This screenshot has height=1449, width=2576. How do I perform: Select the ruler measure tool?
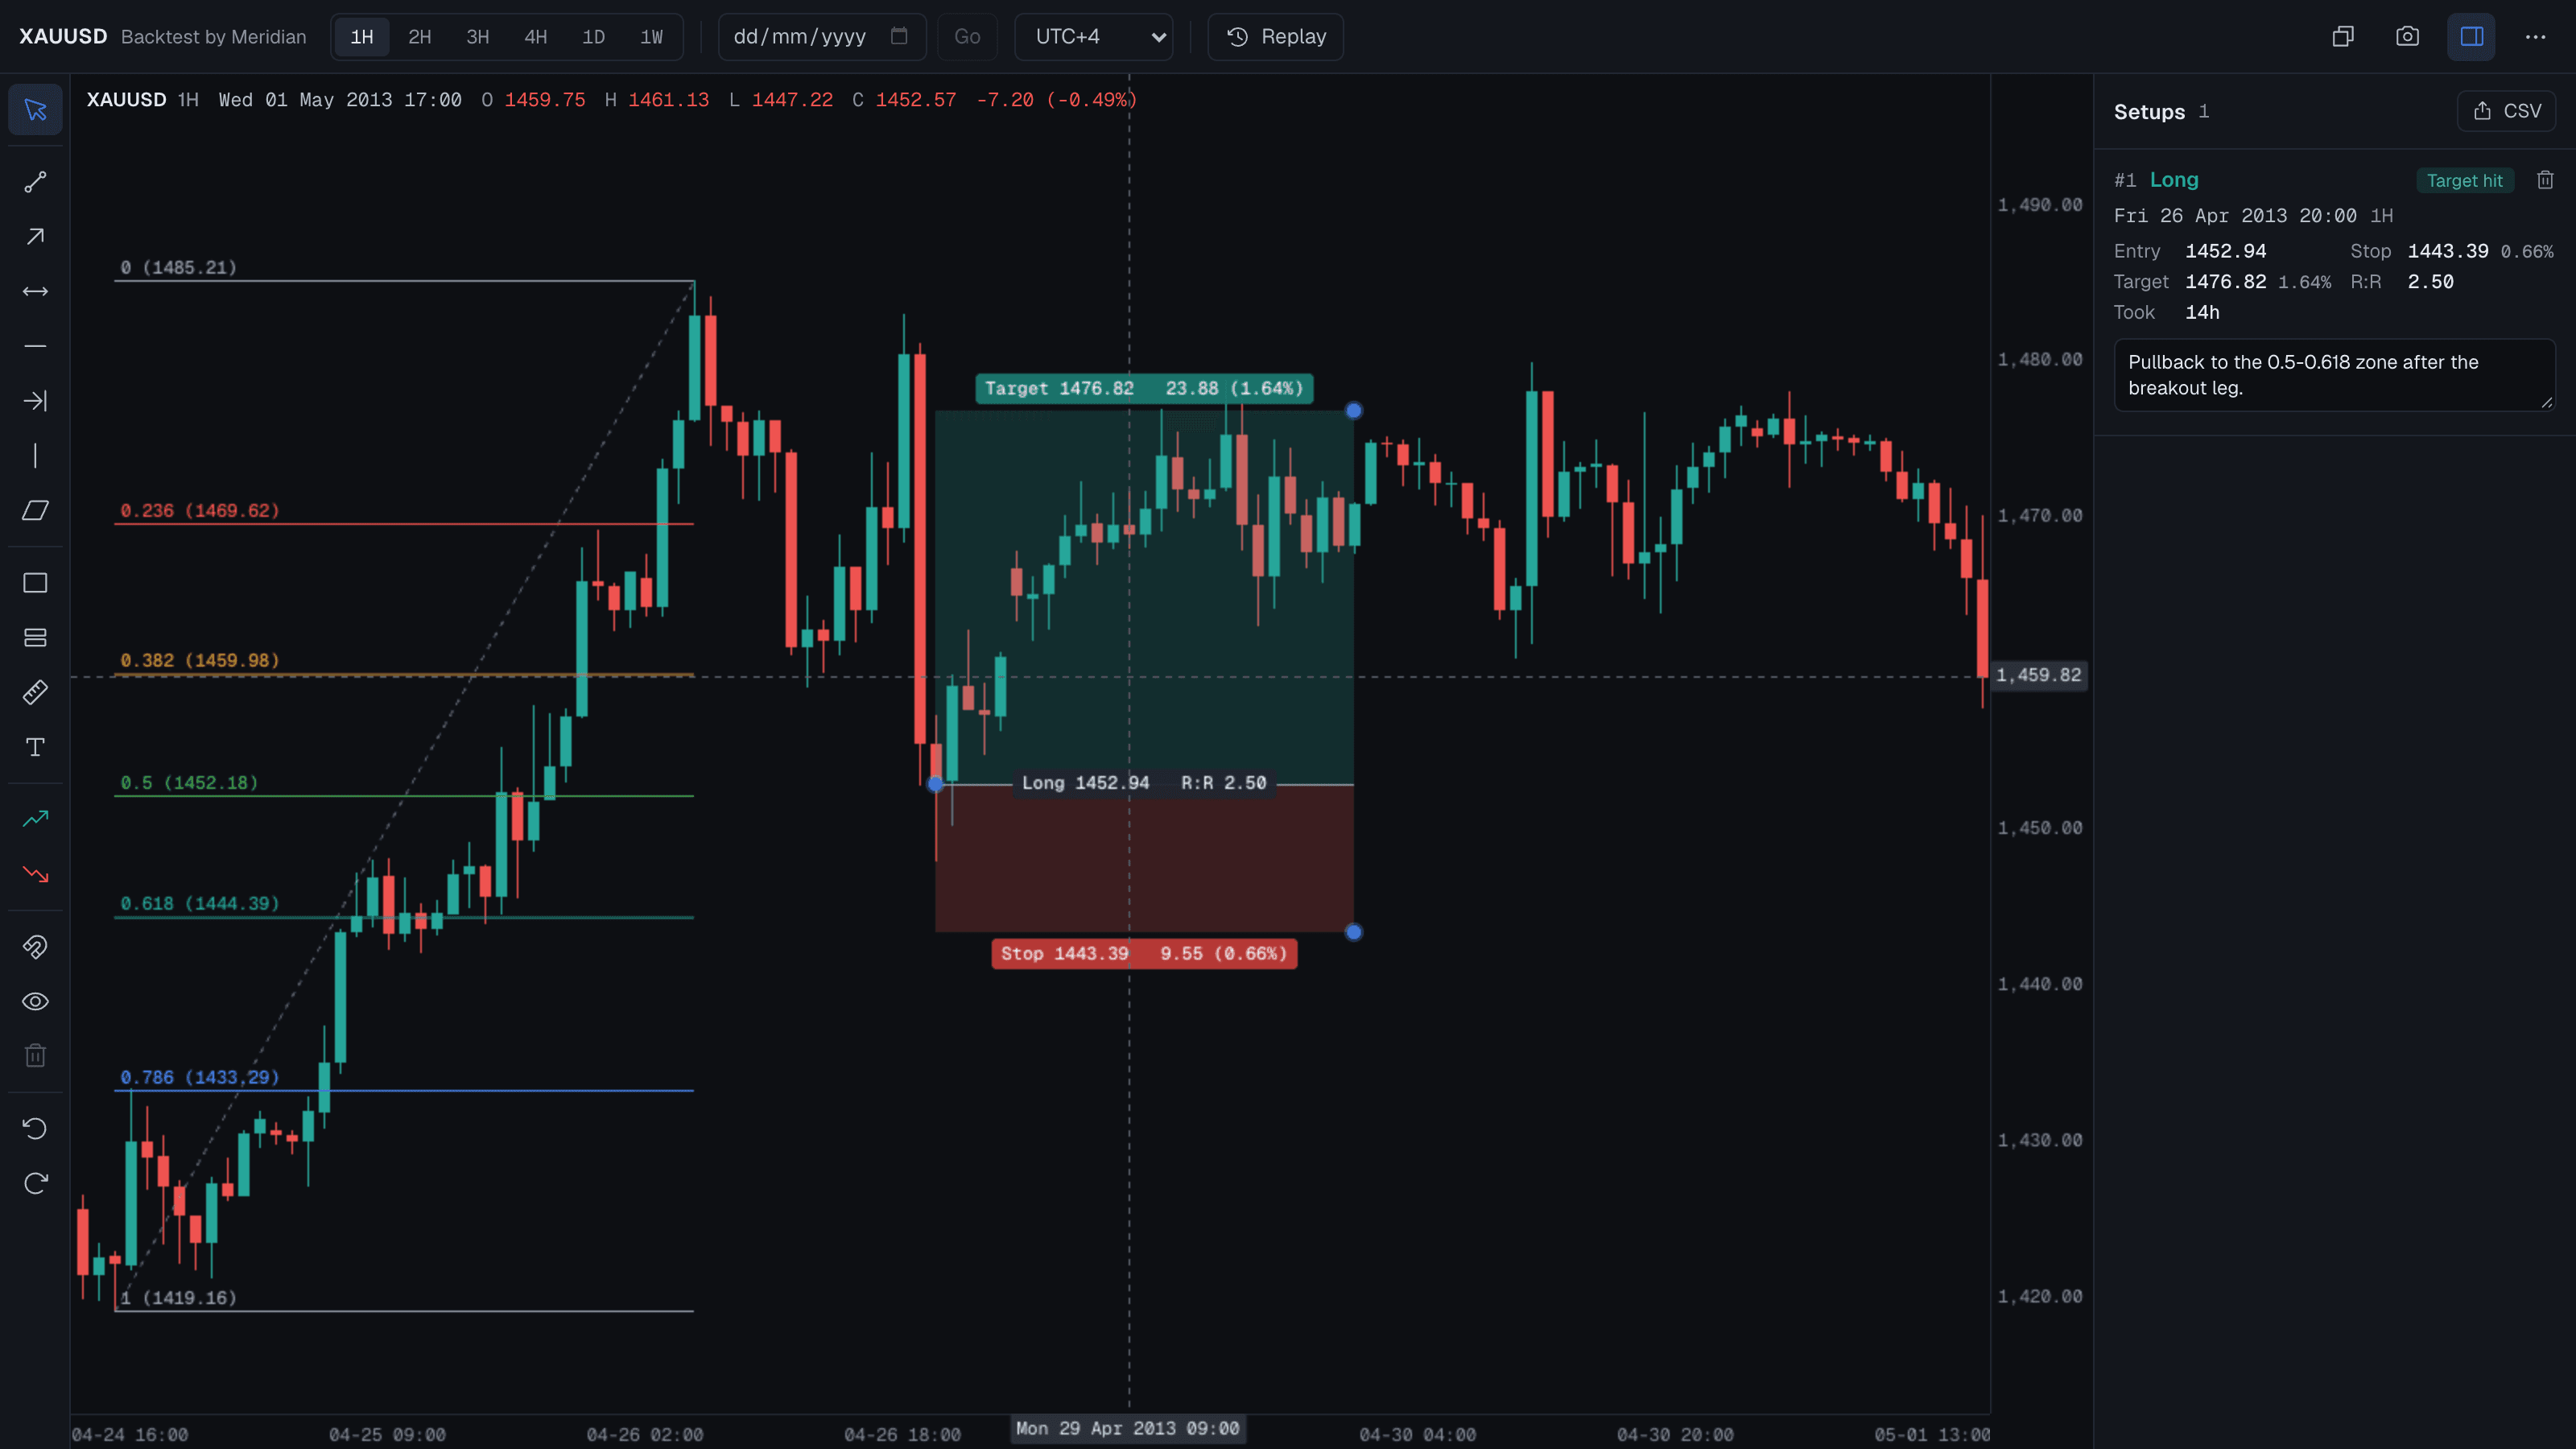(35, 692)
